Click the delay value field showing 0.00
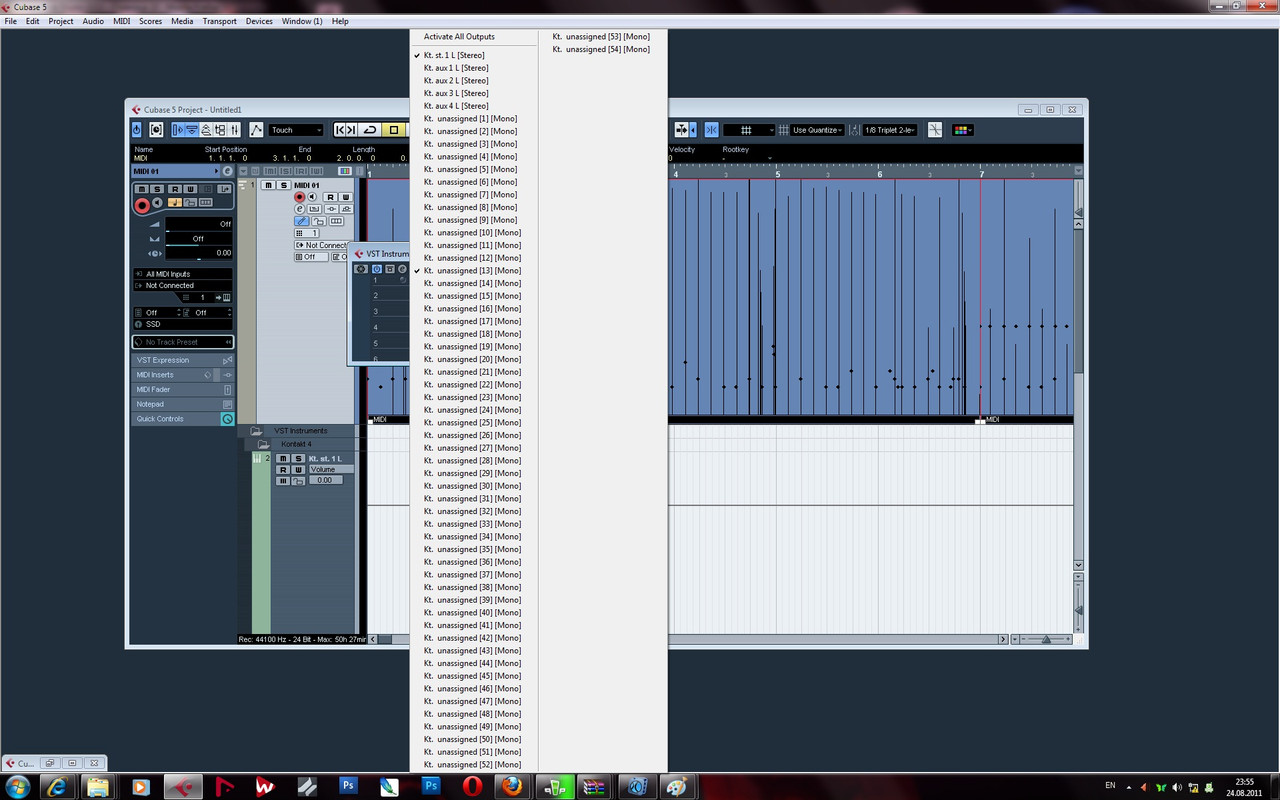 (198, 253)
